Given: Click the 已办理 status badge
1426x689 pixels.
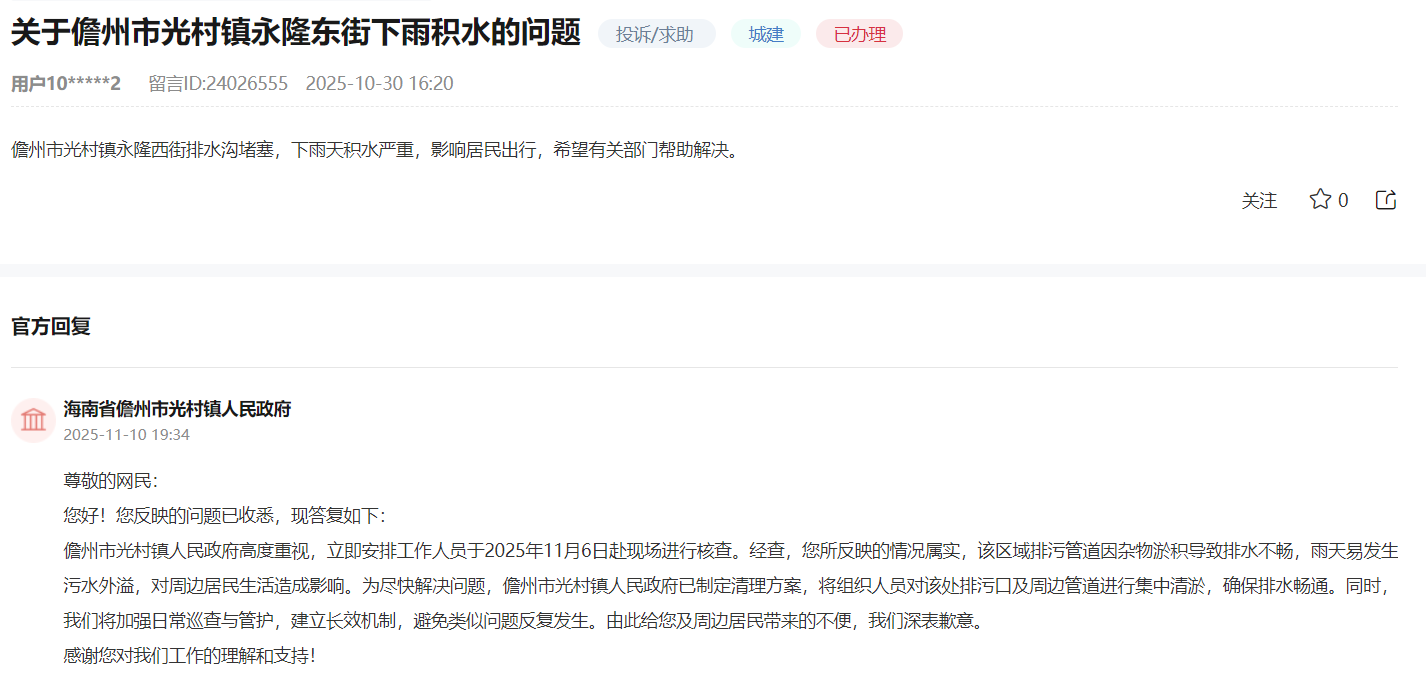Looking at the screenshot, I should pyautogui.click(x=858, y=33).
